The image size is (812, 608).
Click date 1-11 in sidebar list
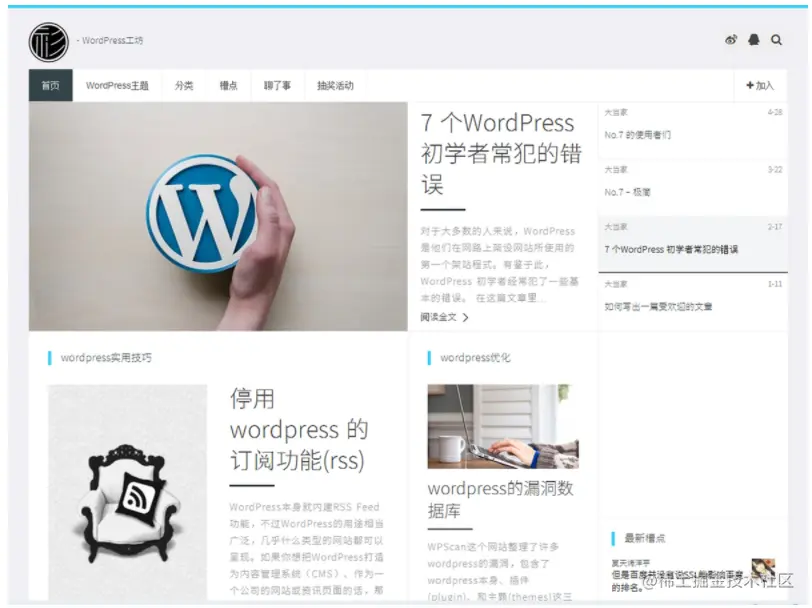pos(775,284)
